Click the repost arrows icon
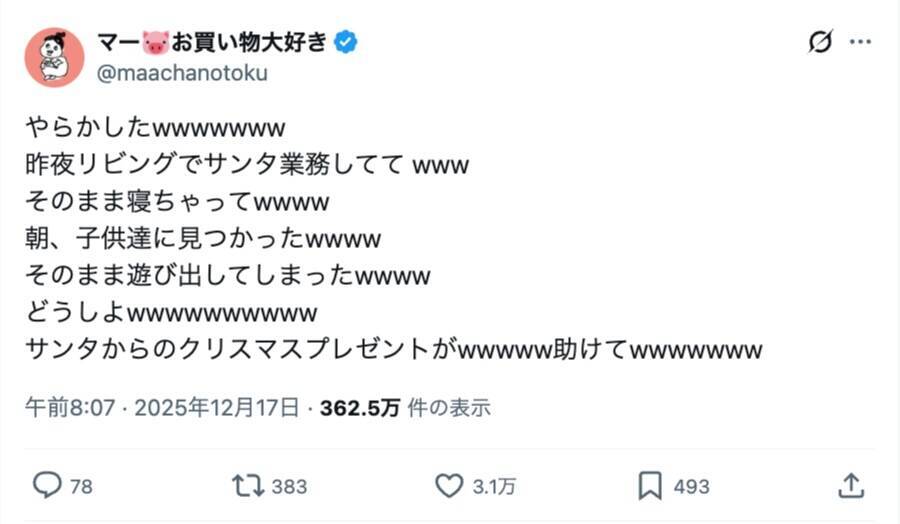 [x=245, y=486]
